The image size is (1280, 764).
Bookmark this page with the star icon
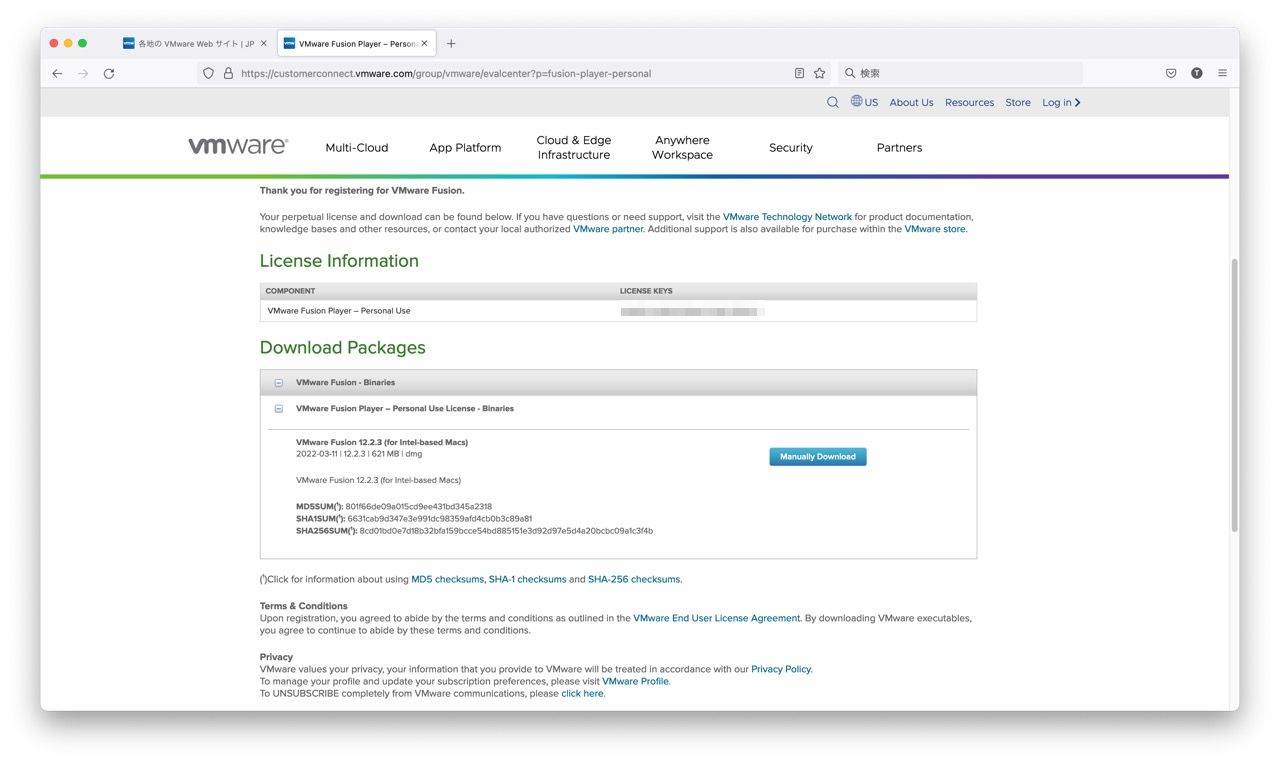(x=820, y=73)
